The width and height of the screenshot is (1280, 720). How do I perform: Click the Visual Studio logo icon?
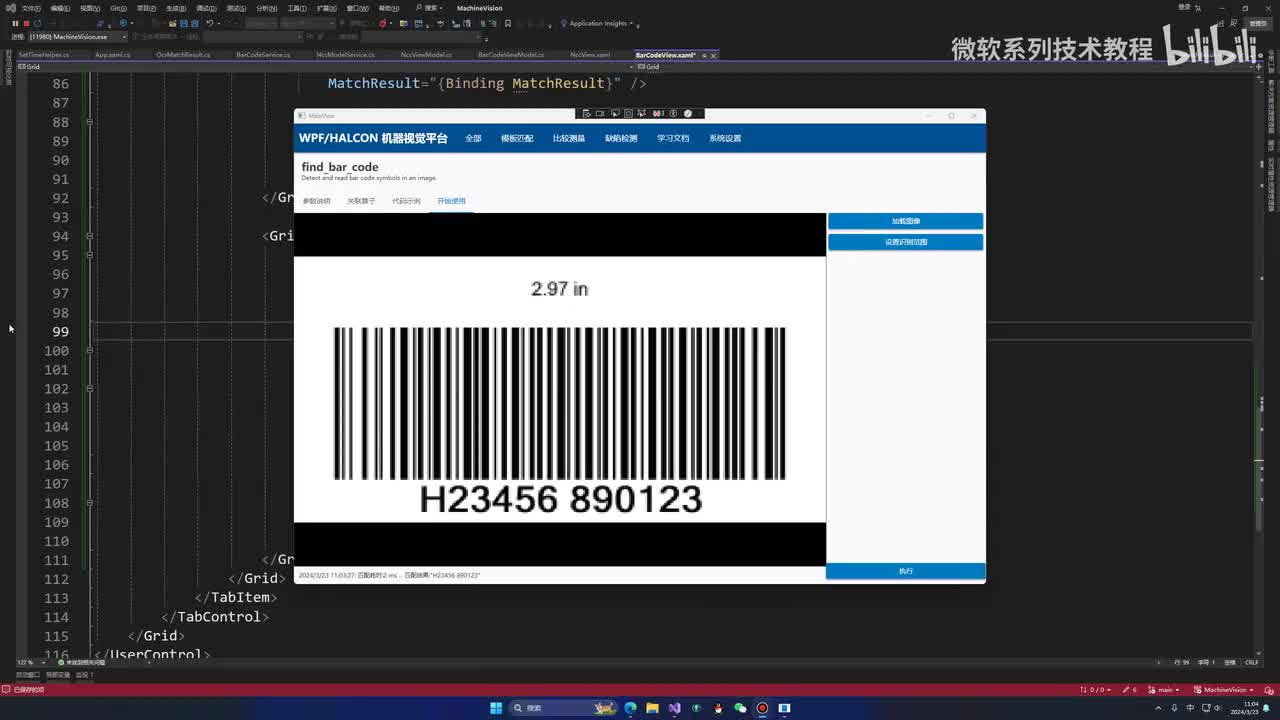pyautogui.click(x=9, y=8)
